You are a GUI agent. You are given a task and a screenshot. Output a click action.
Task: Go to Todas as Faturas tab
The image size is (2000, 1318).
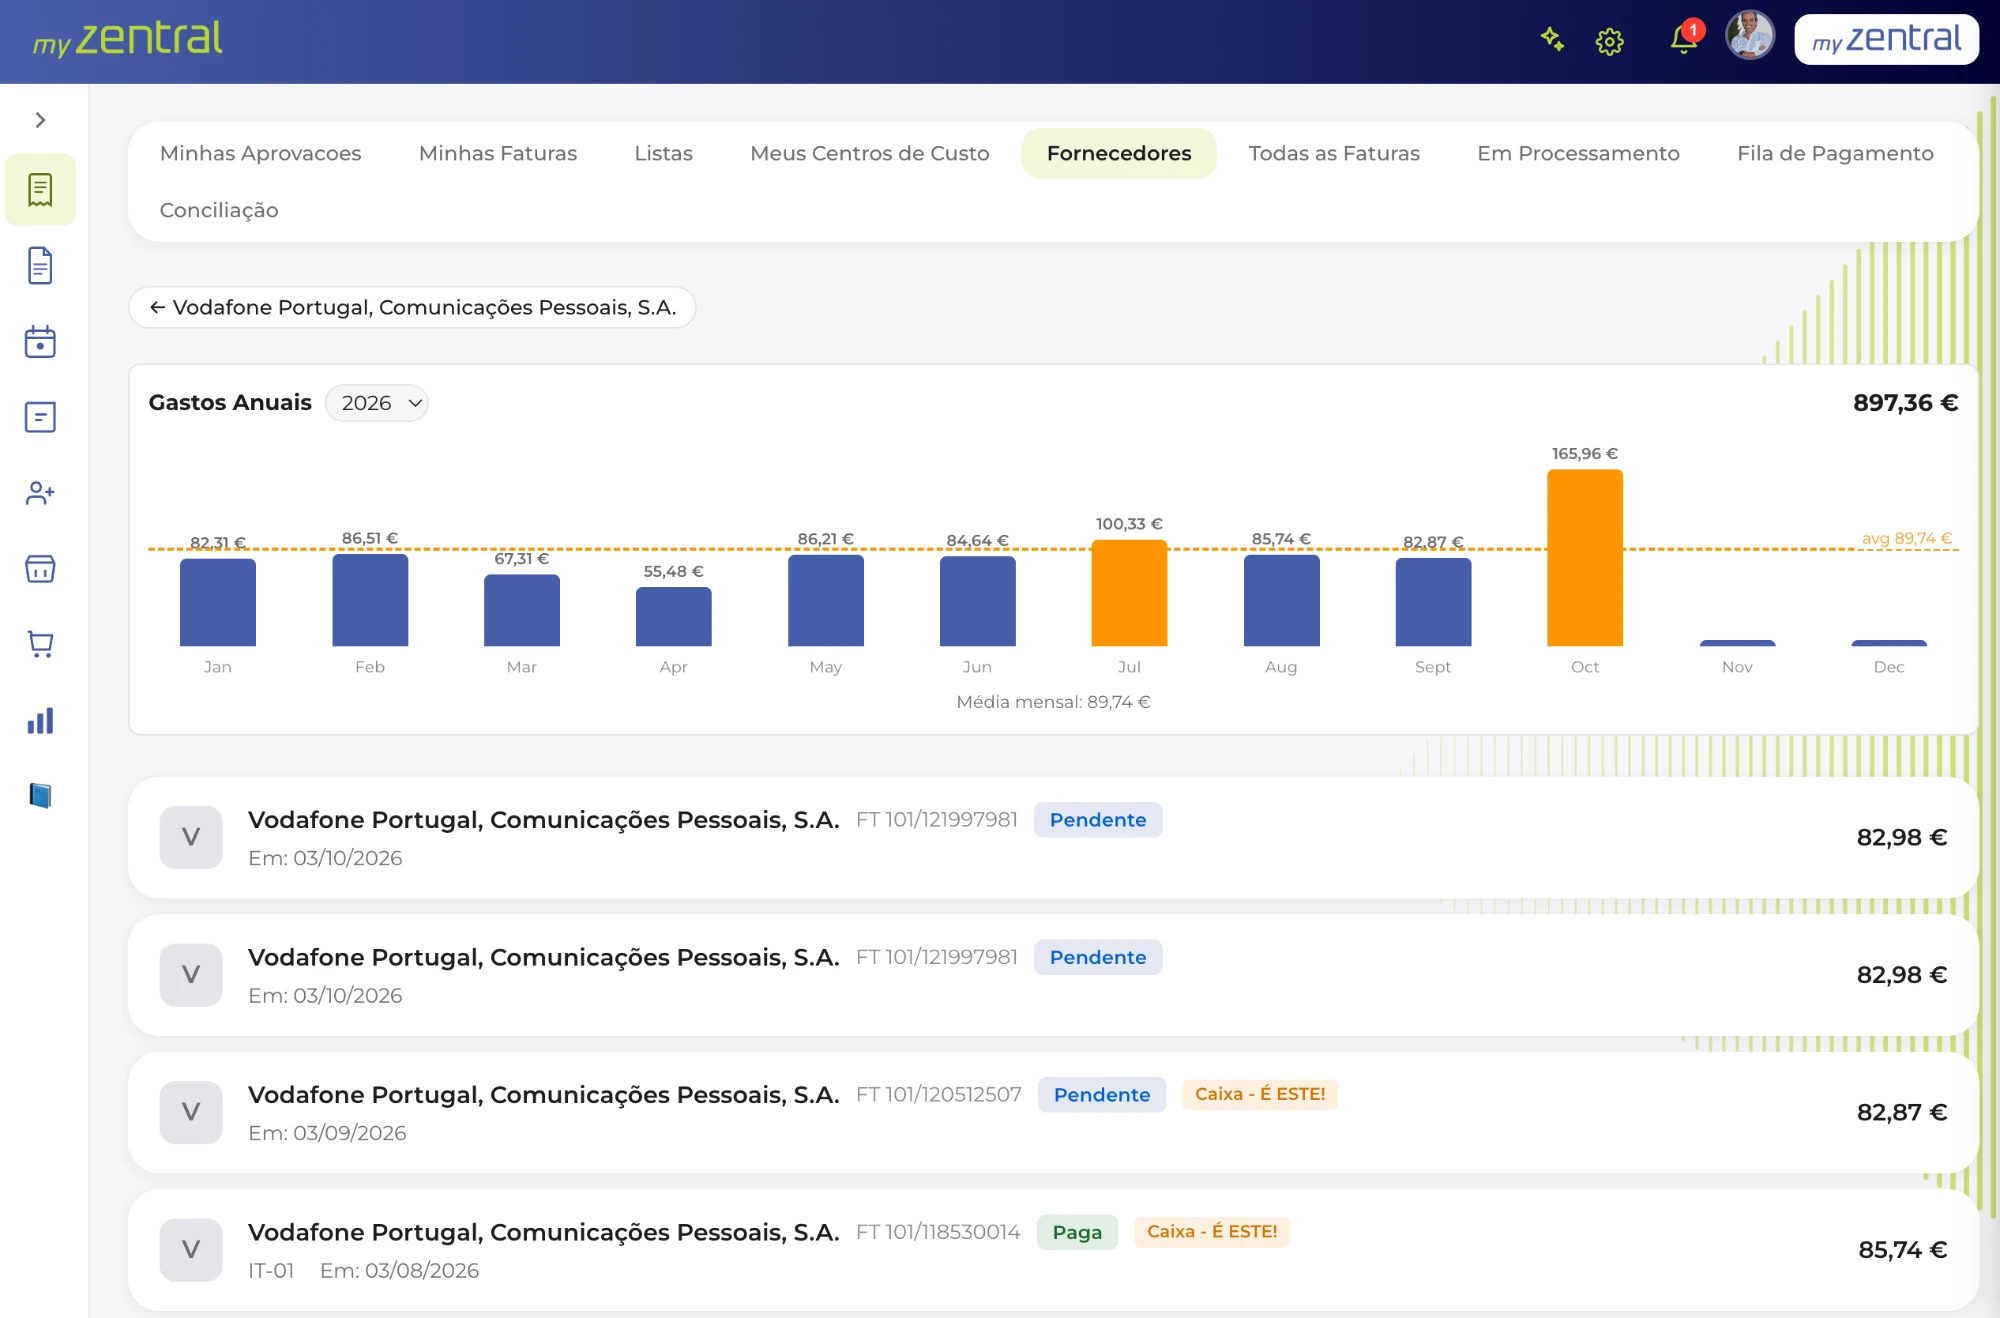coord(1334,153)
